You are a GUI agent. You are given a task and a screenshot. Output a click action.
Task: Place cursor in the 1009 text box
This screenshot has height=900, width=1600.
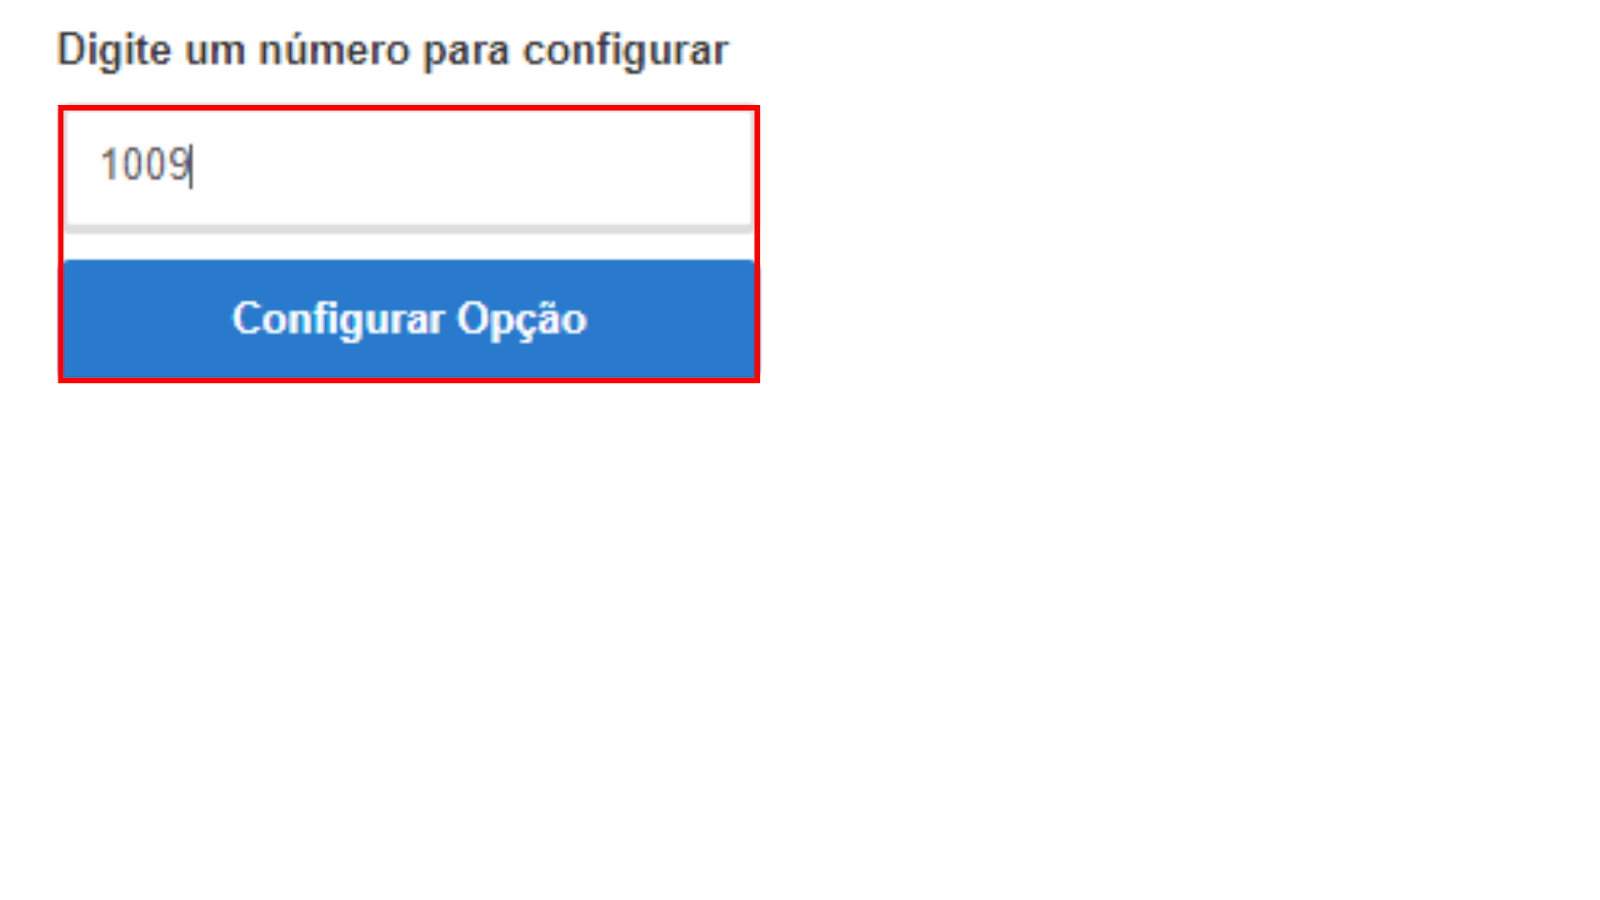coord(408,168)
